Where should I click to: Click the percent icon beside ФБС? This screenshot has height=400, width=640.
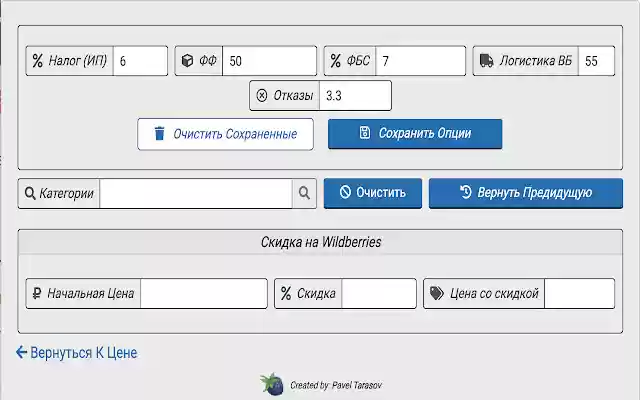336,61
